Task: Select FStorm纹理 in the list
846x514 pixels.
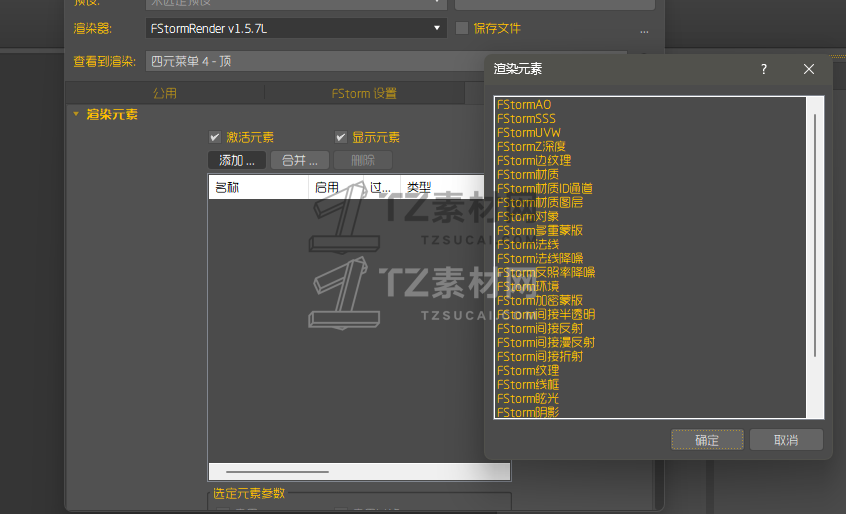Action: [x=528, y=371]
